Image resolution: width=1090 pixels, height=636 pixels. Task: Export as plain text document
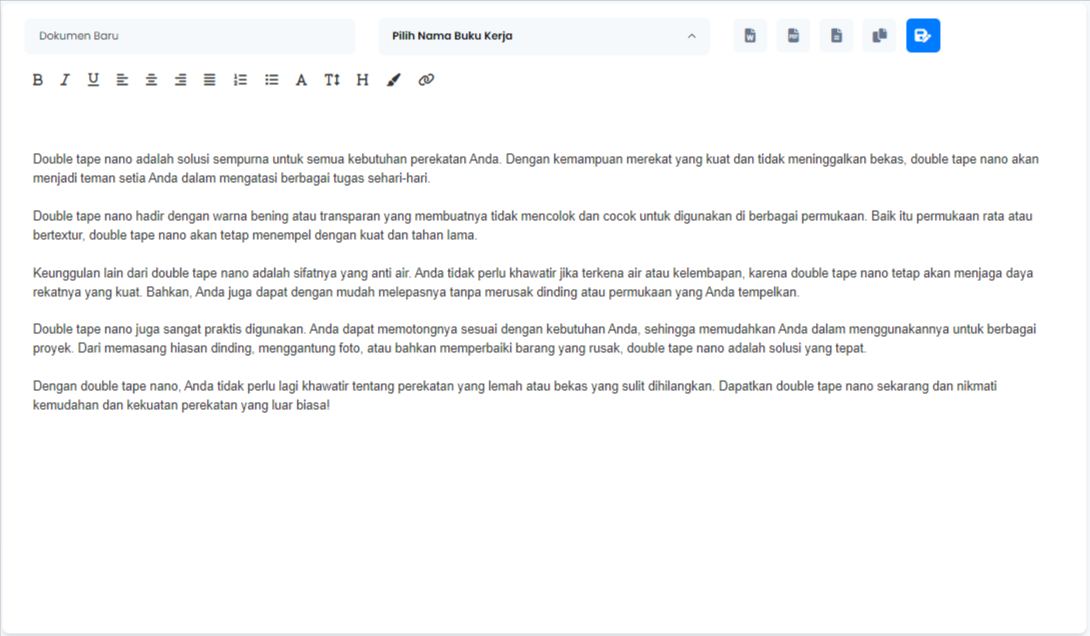point(836,35)
